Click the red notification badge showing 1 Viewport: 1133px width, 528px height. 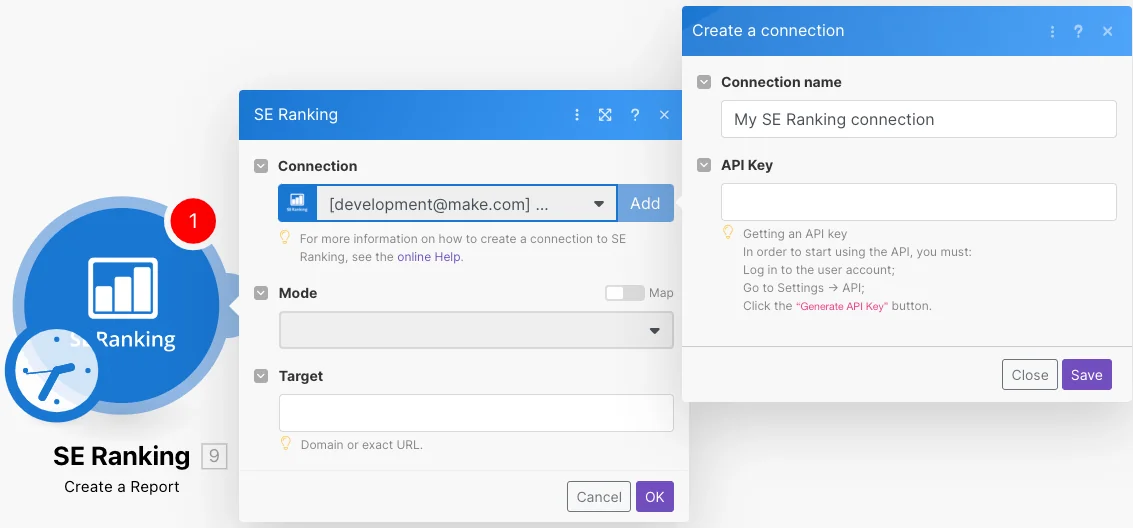pos(193,220)
